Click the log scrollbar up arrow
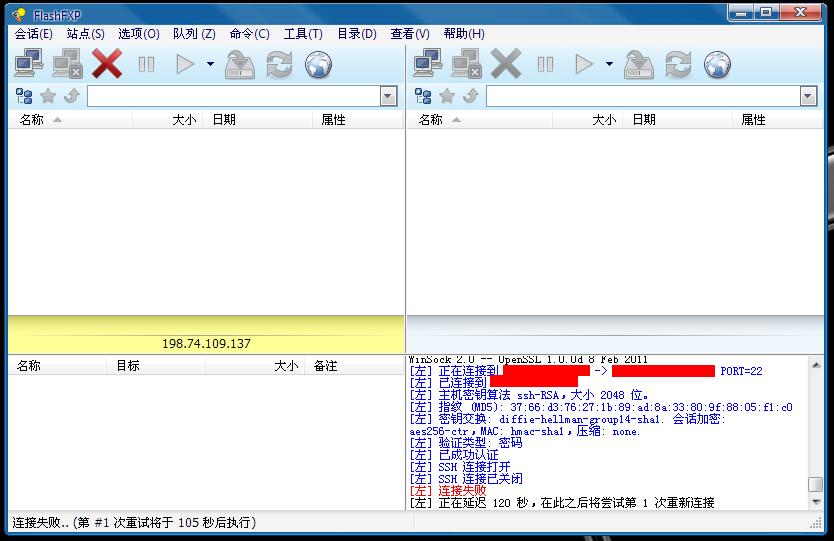The width and height of the screenshot is (834, 541). tap(816, 365)
